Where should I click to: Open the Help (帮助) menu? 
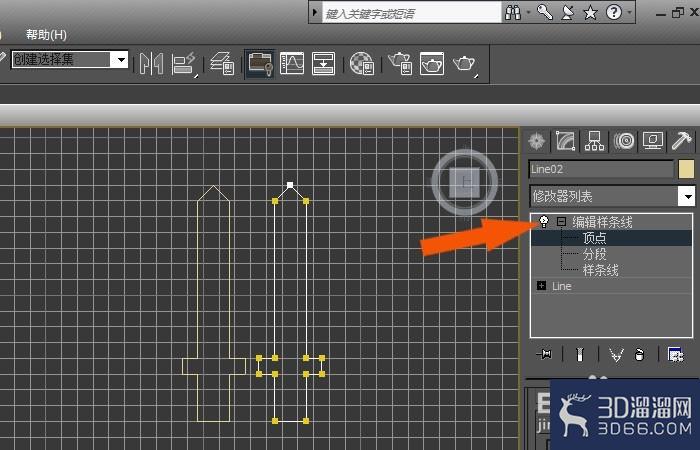click(46, 34)
